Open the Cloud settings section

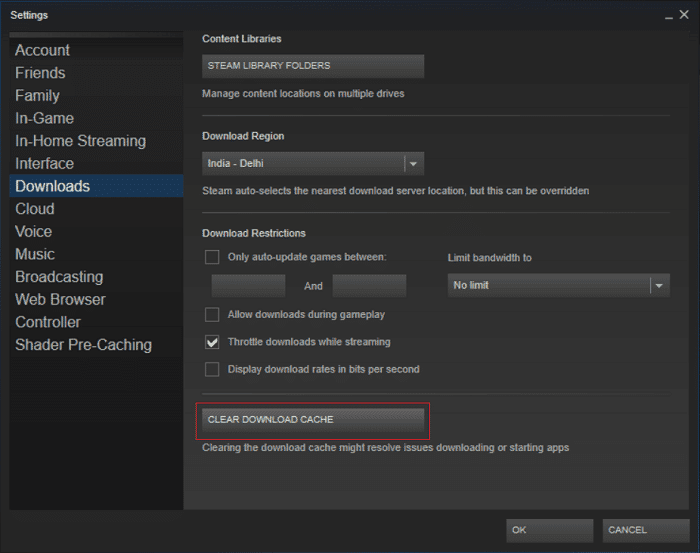[35, 209]
